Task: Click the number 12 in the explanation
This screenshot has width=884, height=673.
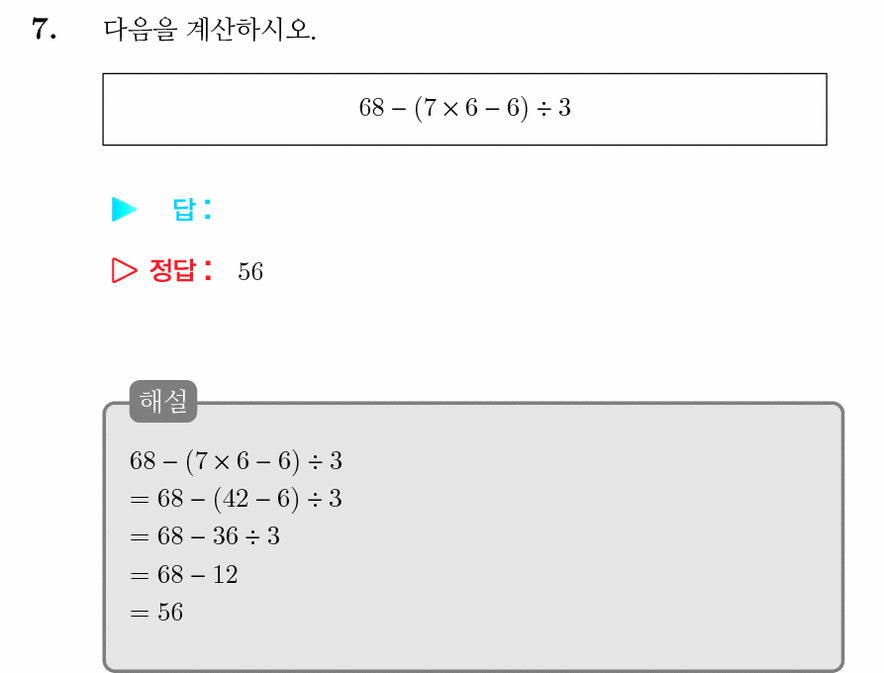Action: [x=226, y=575]
